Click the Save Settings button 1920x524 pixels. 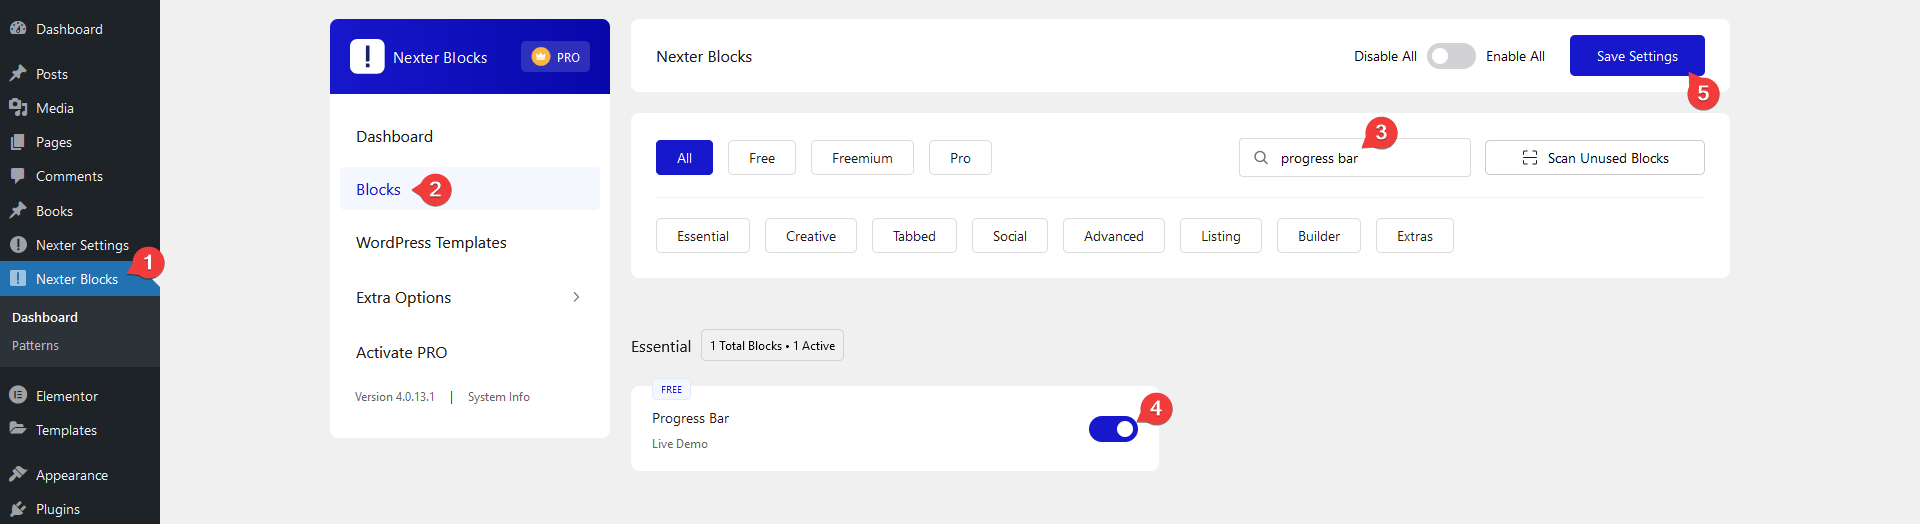(x=1636, y=56)
